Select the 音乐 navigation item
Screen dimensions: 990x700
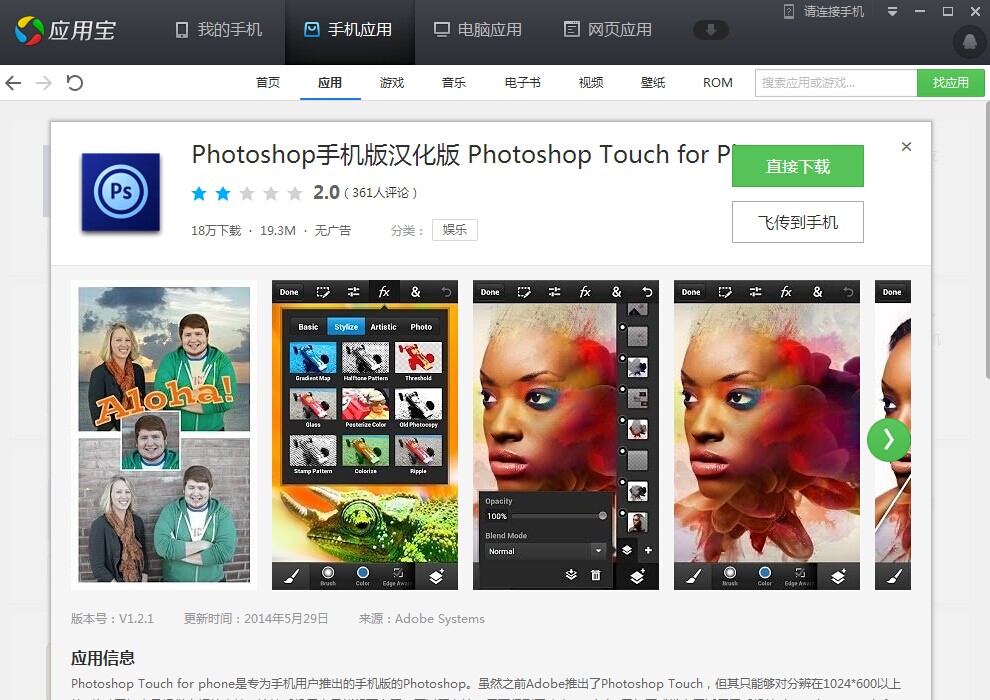tap(453, 83)
